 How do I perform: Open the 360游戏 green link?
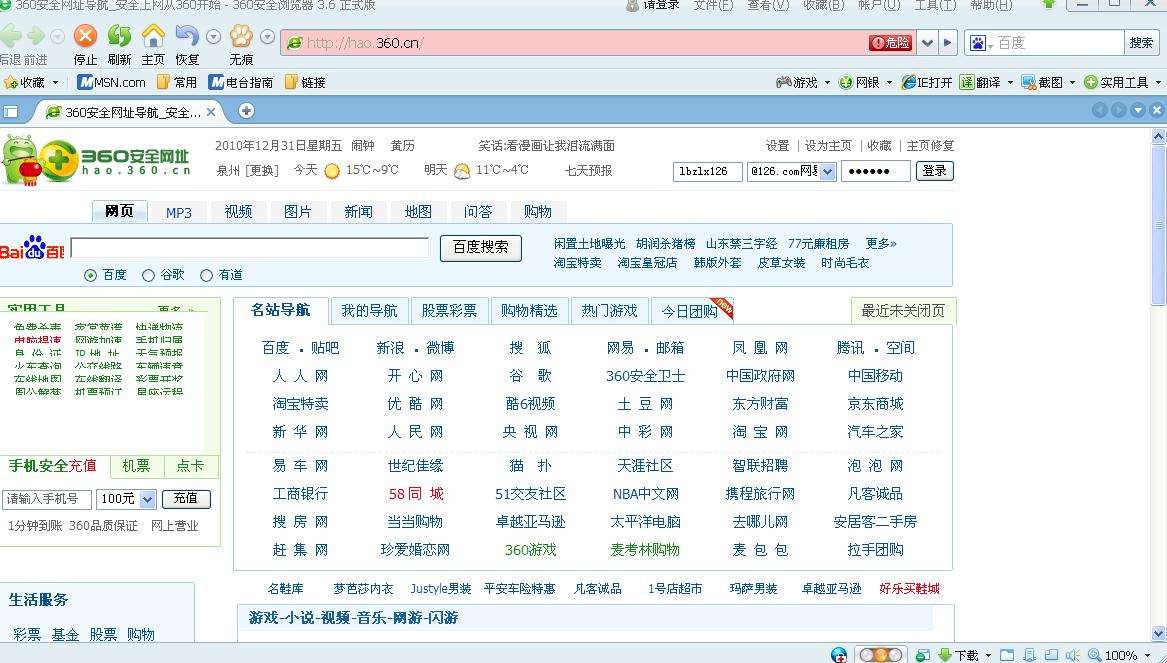pyautogui.click(x=531, y=551)
